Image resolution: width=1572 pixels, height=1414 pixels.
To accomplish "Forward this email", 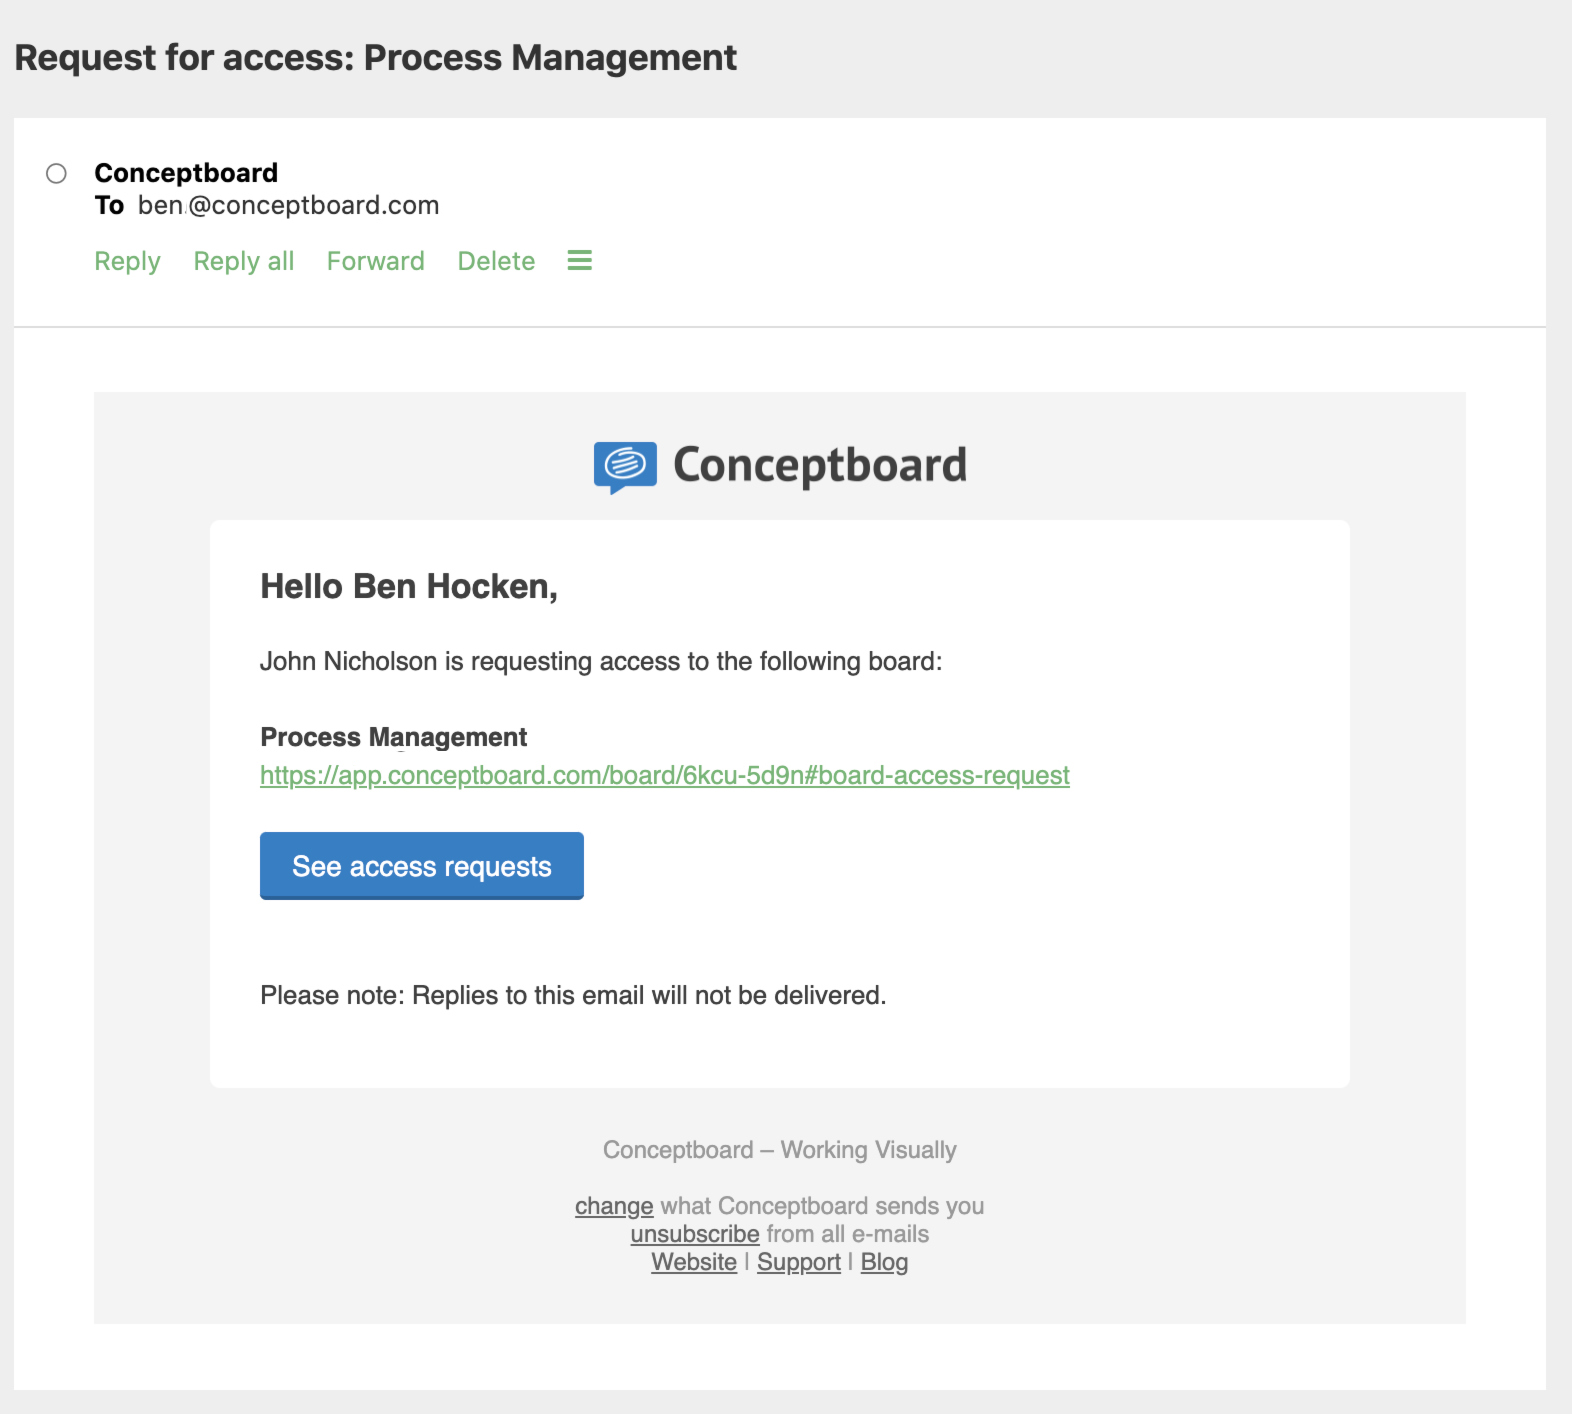I will click(x=376, y=261).
